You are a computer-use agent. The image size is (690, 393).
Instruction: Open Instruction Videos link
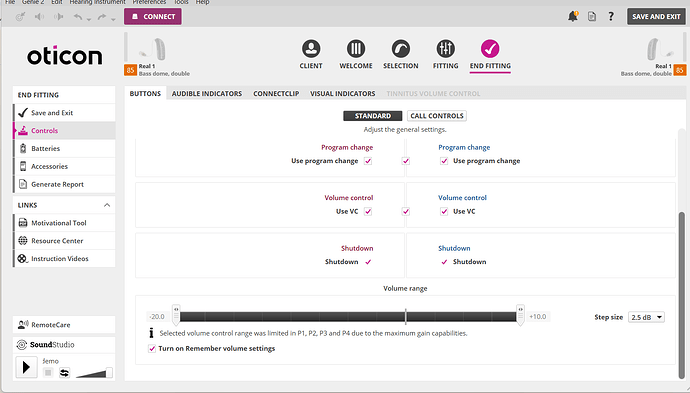64,259
